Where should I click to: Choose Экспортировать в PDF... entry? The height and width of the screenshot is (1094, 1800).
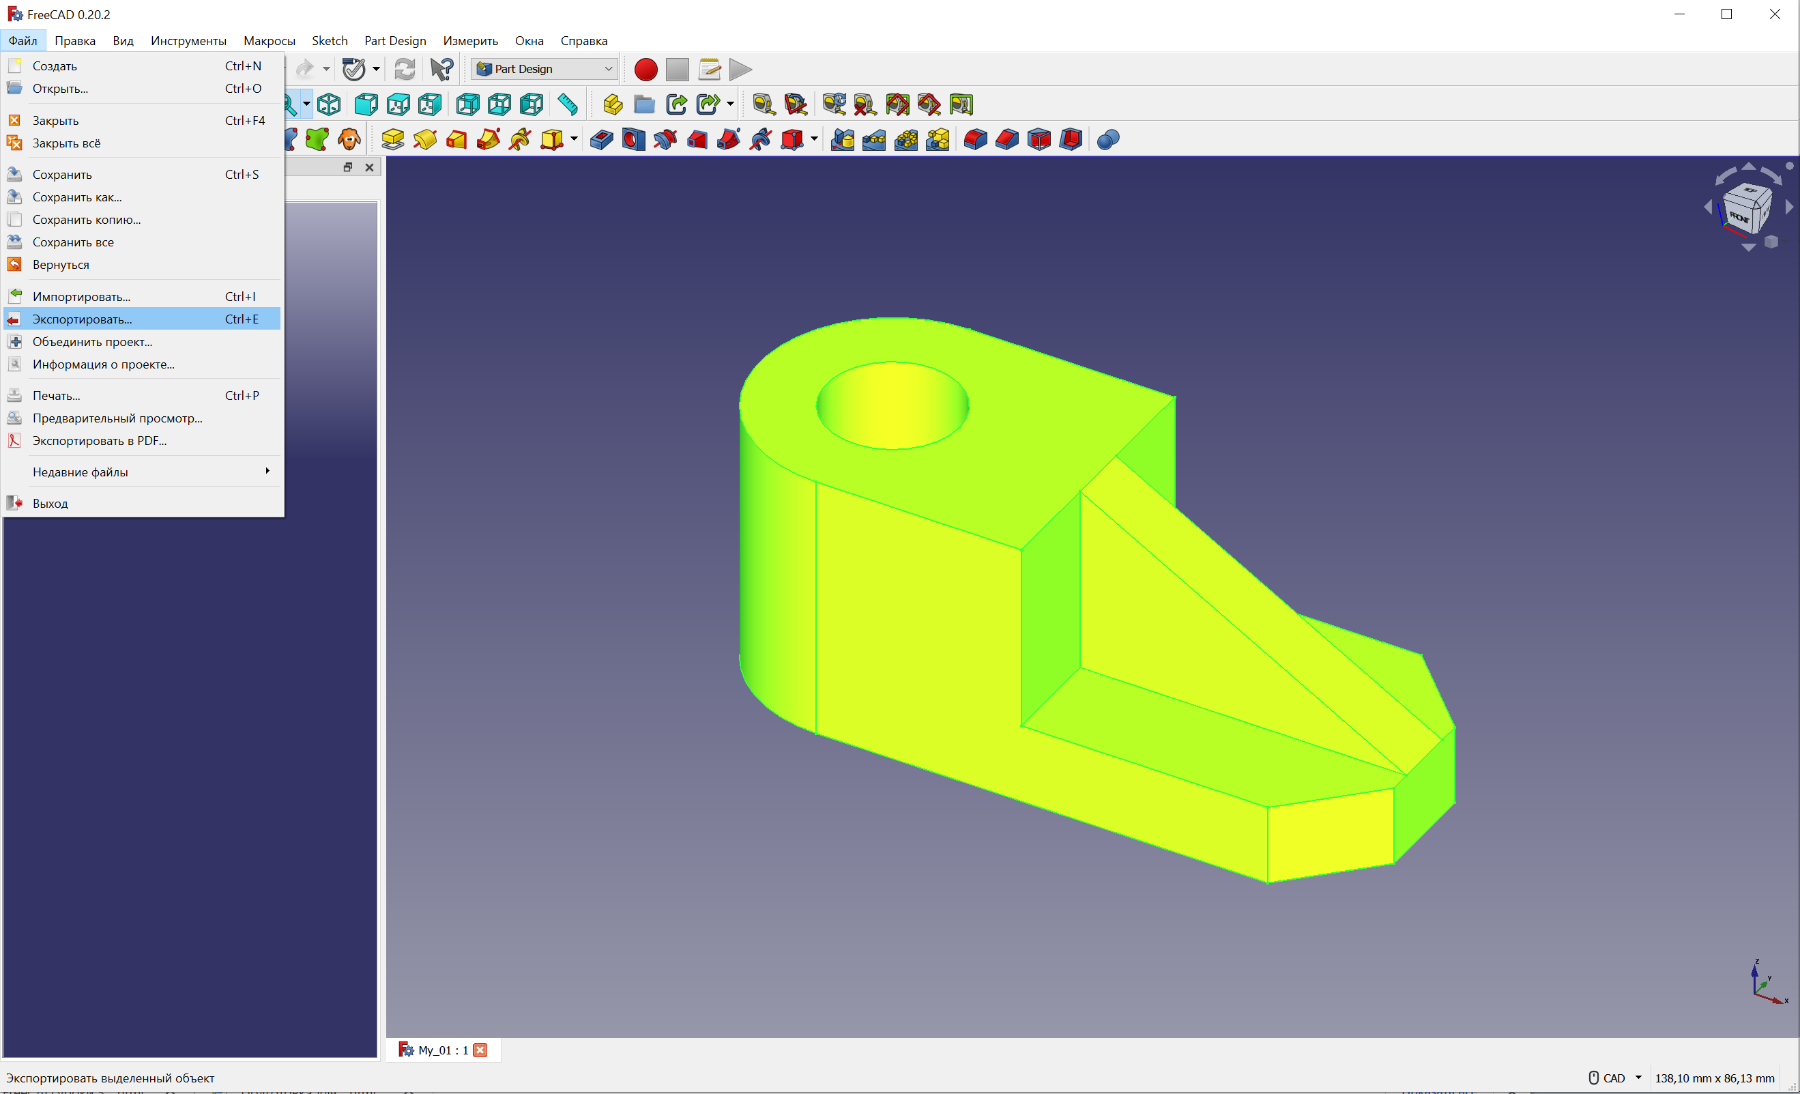click(x=143, y=441)
